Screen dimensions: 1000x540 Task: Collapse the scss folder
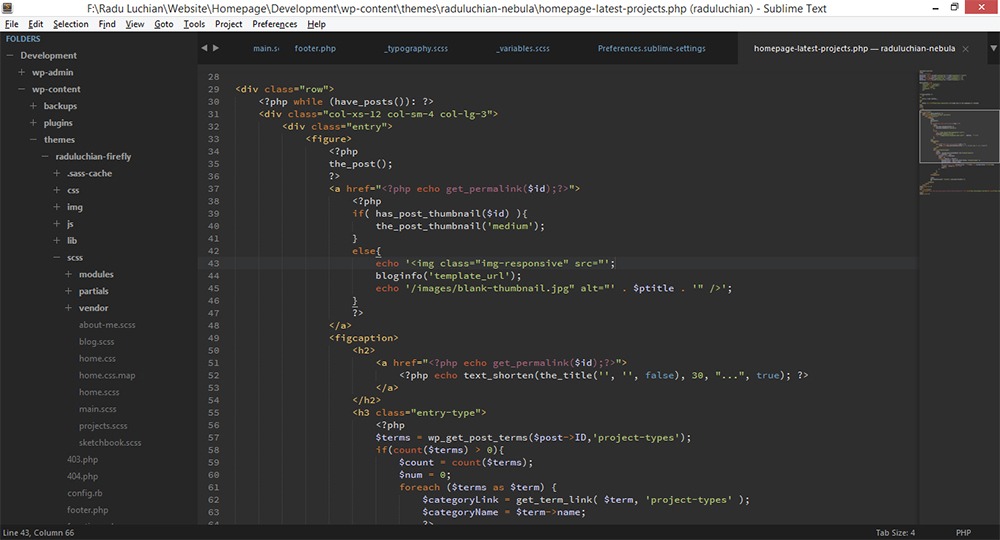pyautogui.click(x=57, y=258)
